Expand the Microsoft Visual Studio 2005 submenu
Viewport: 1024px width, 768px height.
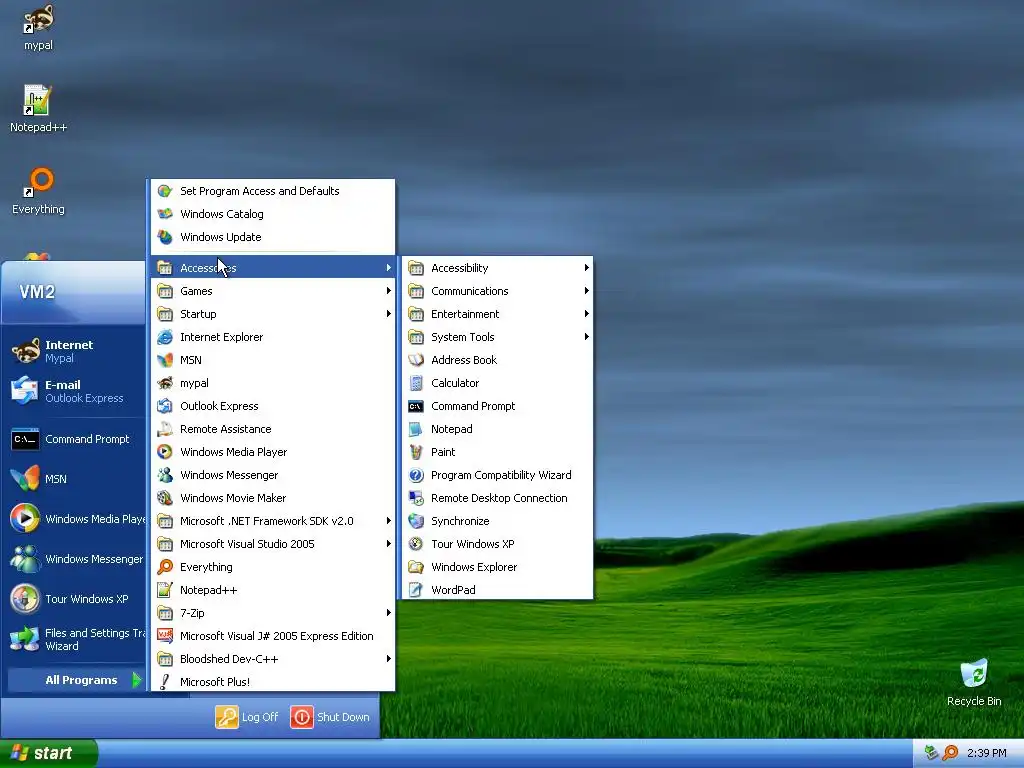[273, 544]
